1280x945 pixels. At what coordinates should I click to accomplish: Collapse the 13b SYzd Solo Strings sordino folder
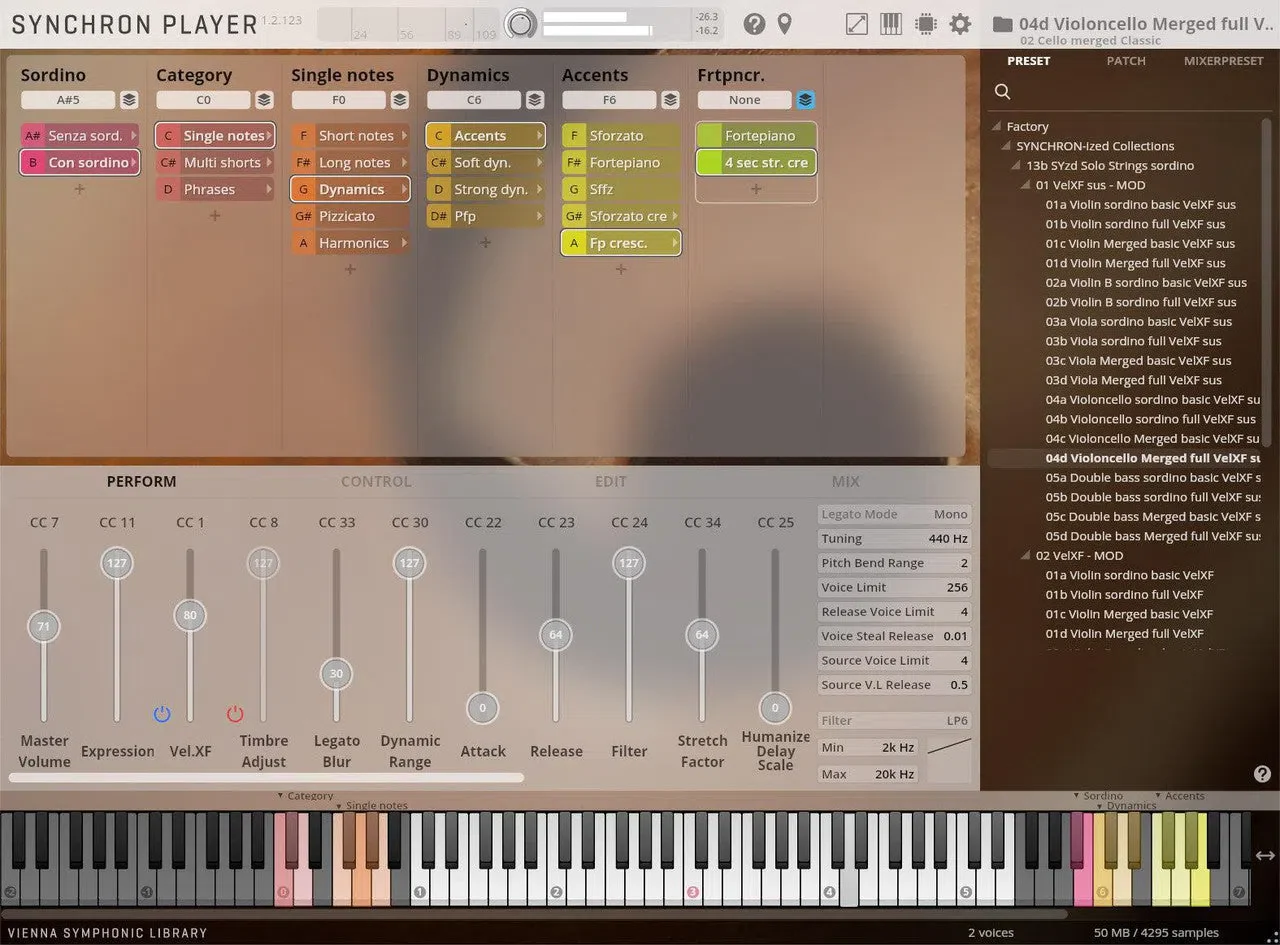tap(1017, 166)
